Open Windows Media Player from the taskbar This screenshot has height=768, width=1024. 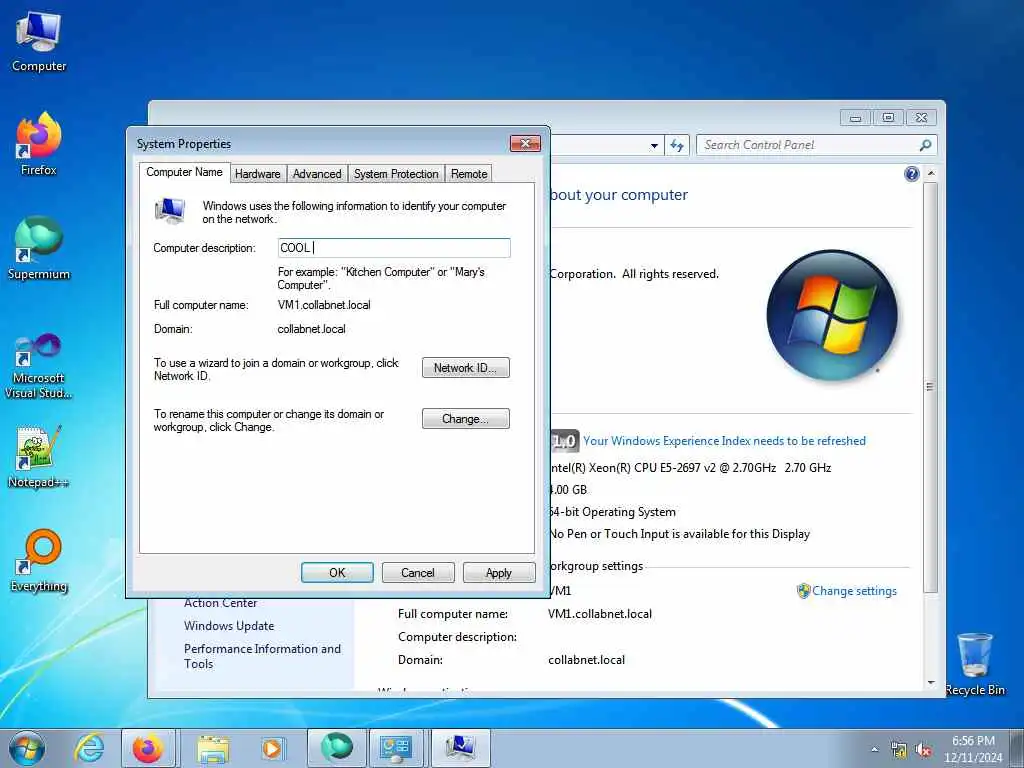[272, 748]
